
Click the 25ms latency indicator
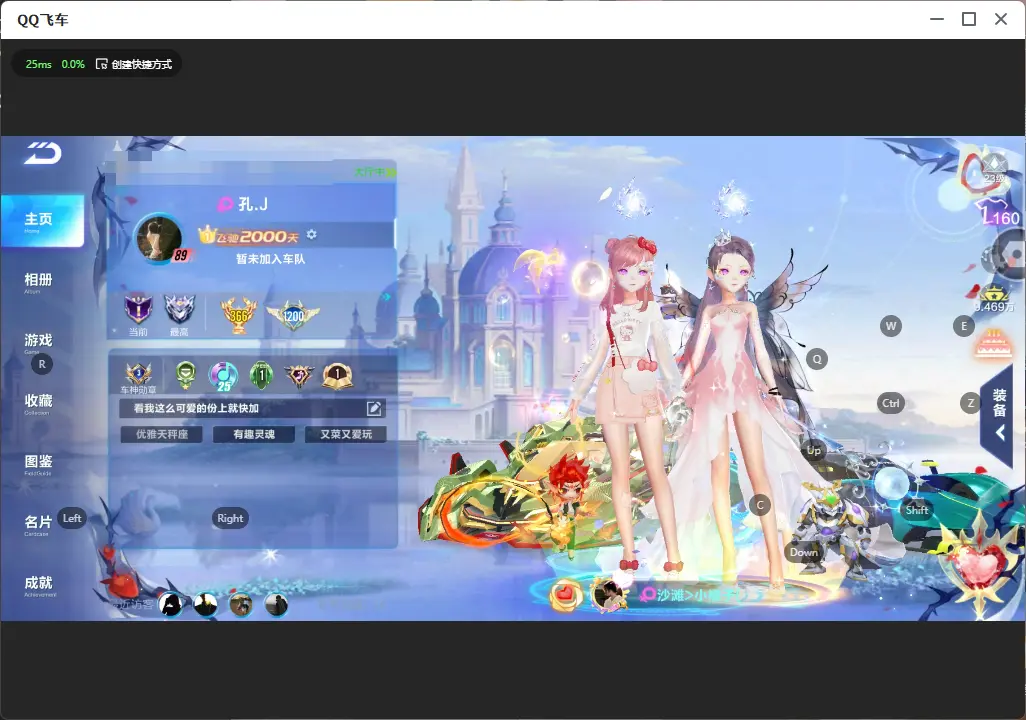tap(39, 64)
